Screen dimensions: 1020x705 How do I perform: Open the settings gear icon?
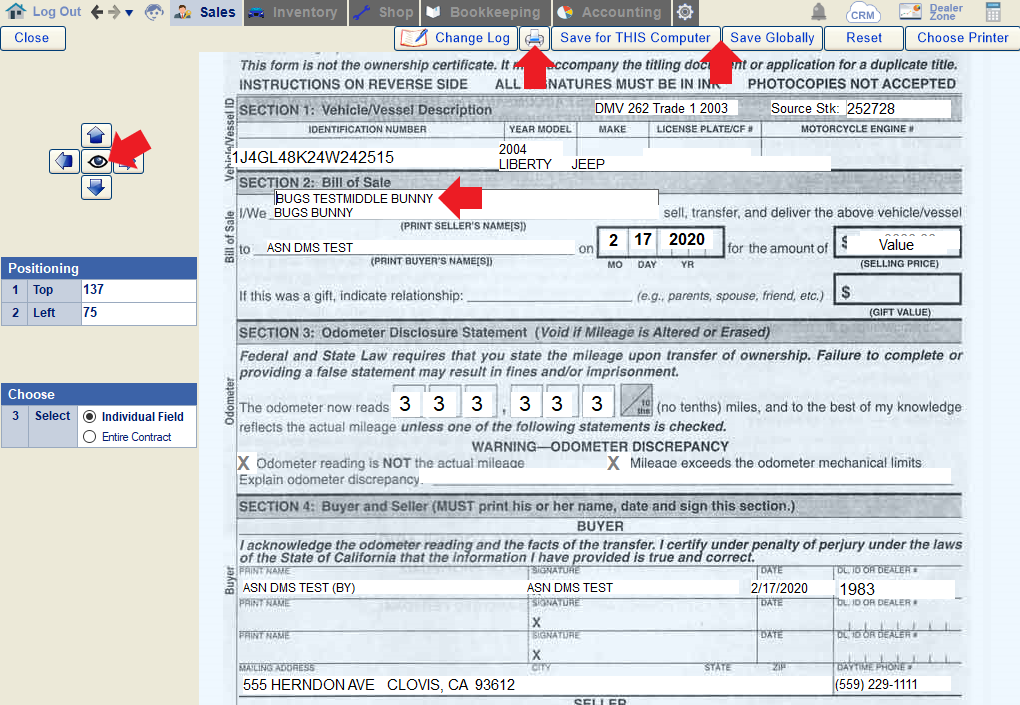point(685,12)
